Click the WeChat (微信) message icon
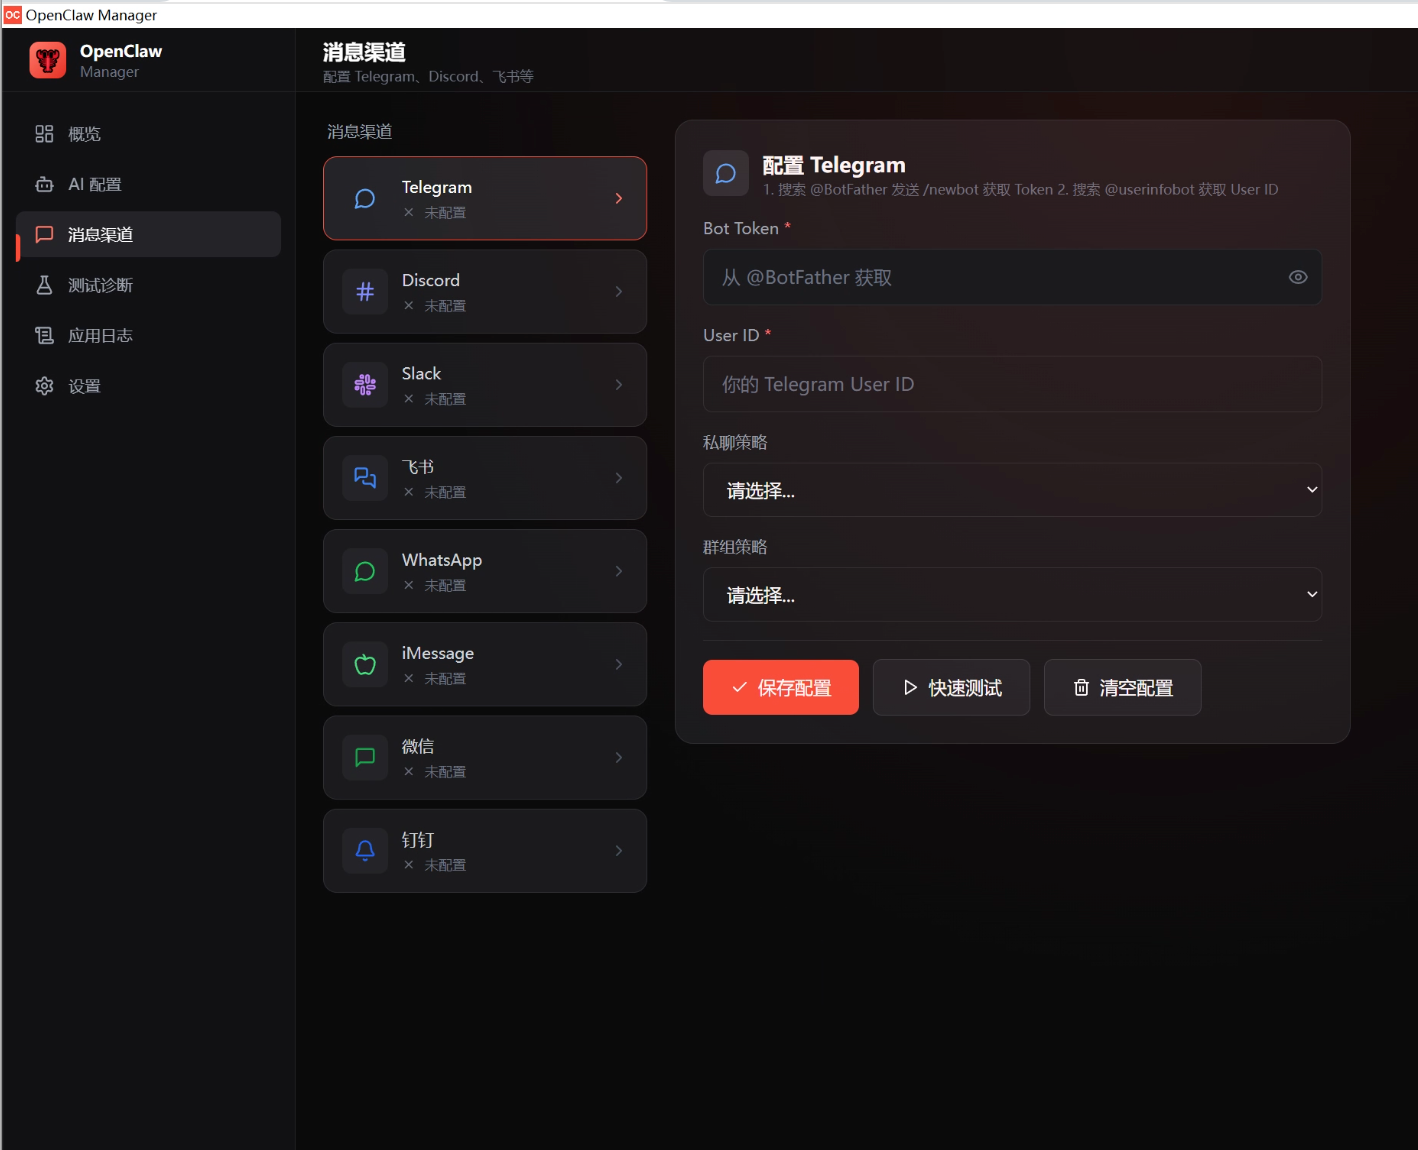The height and width of the screenshot is (1150, 1418). pyautogui.click(x=365, y=758)
